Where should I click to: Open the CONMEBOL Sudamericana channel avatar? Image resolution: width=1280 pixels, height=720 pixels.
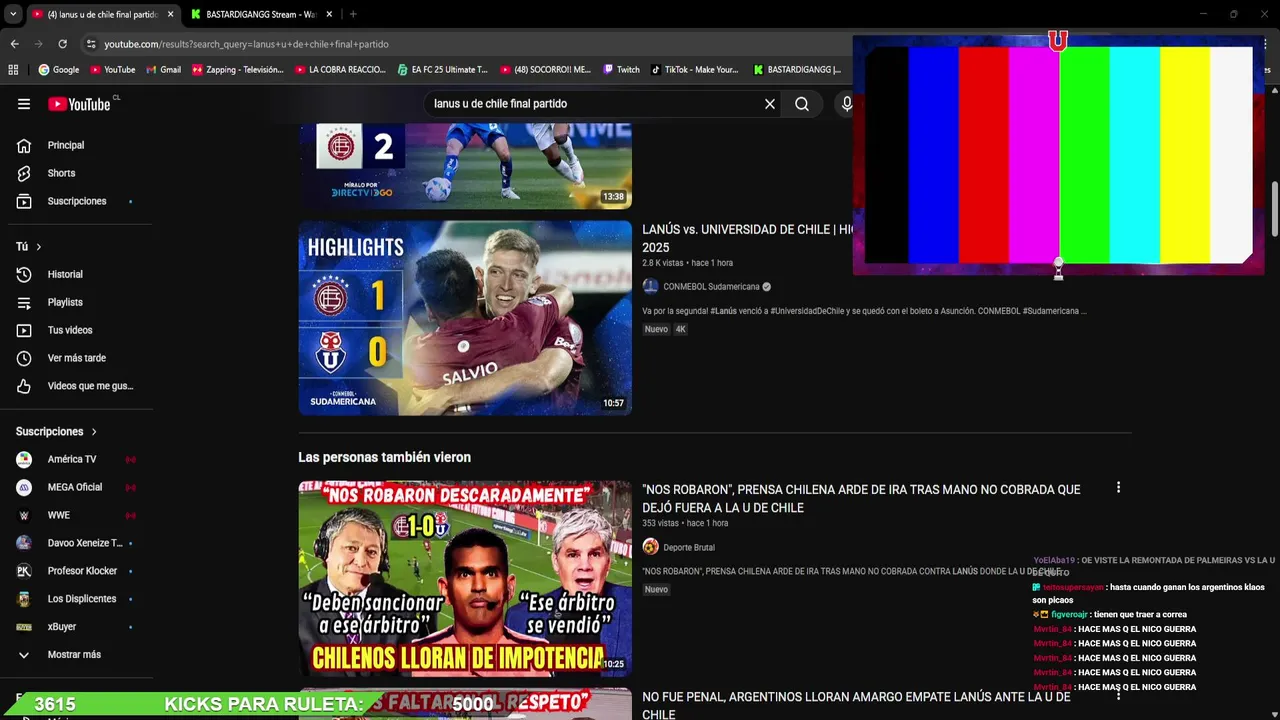point(650,286)
